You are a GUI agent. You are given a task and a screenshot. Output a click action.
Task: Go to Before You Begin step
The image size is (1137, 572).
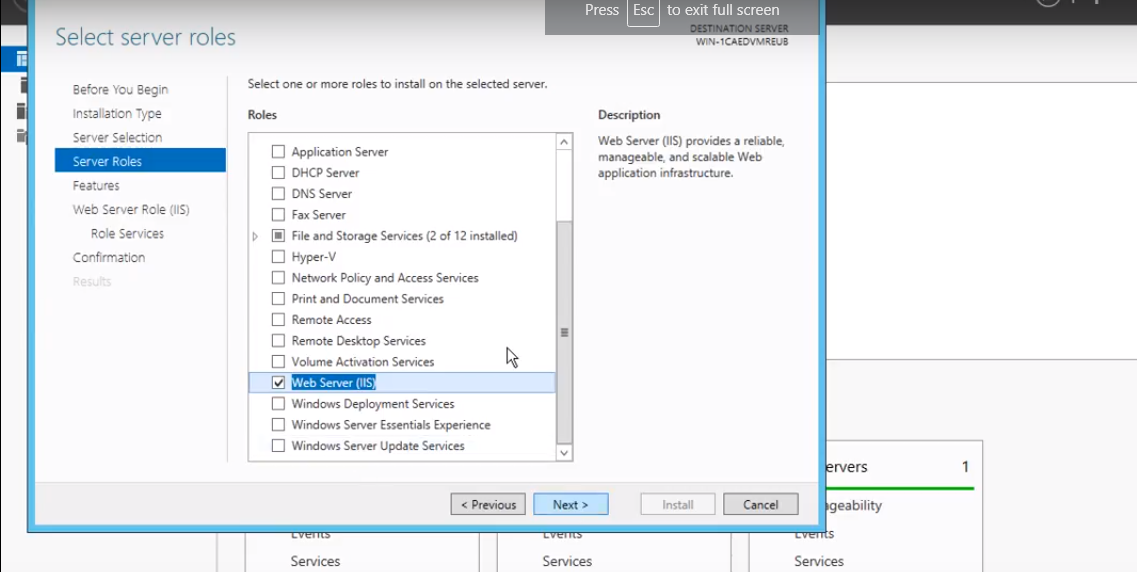point(120,90)
